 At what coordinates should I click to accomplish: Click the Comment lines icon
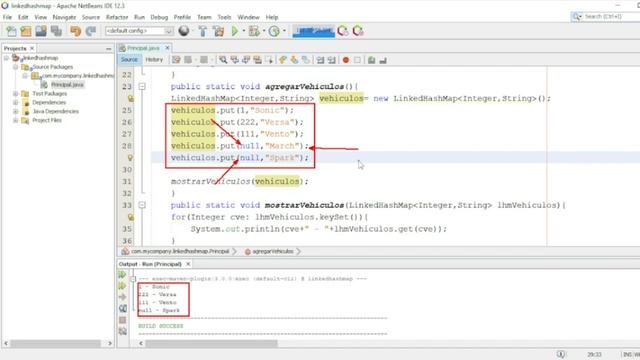(371, 60)
